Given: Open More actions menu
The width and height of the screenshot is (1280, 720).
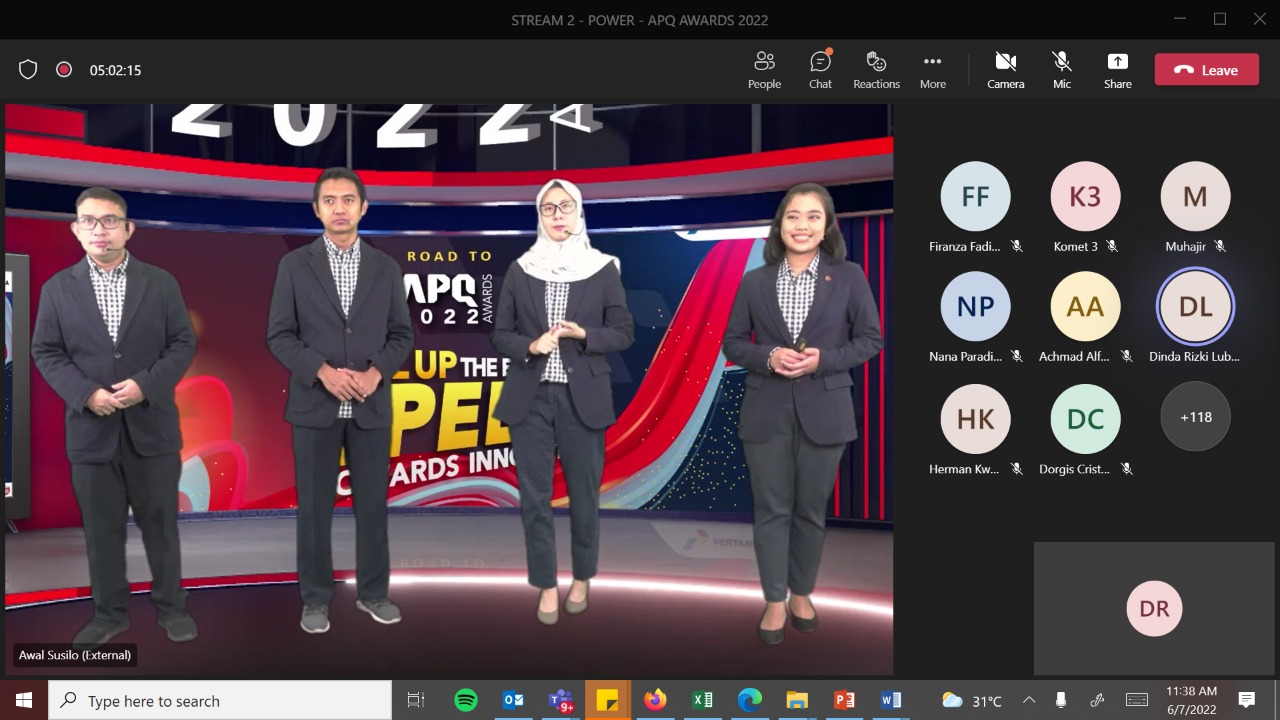Looking at the screenshot, I should point(932,70).
